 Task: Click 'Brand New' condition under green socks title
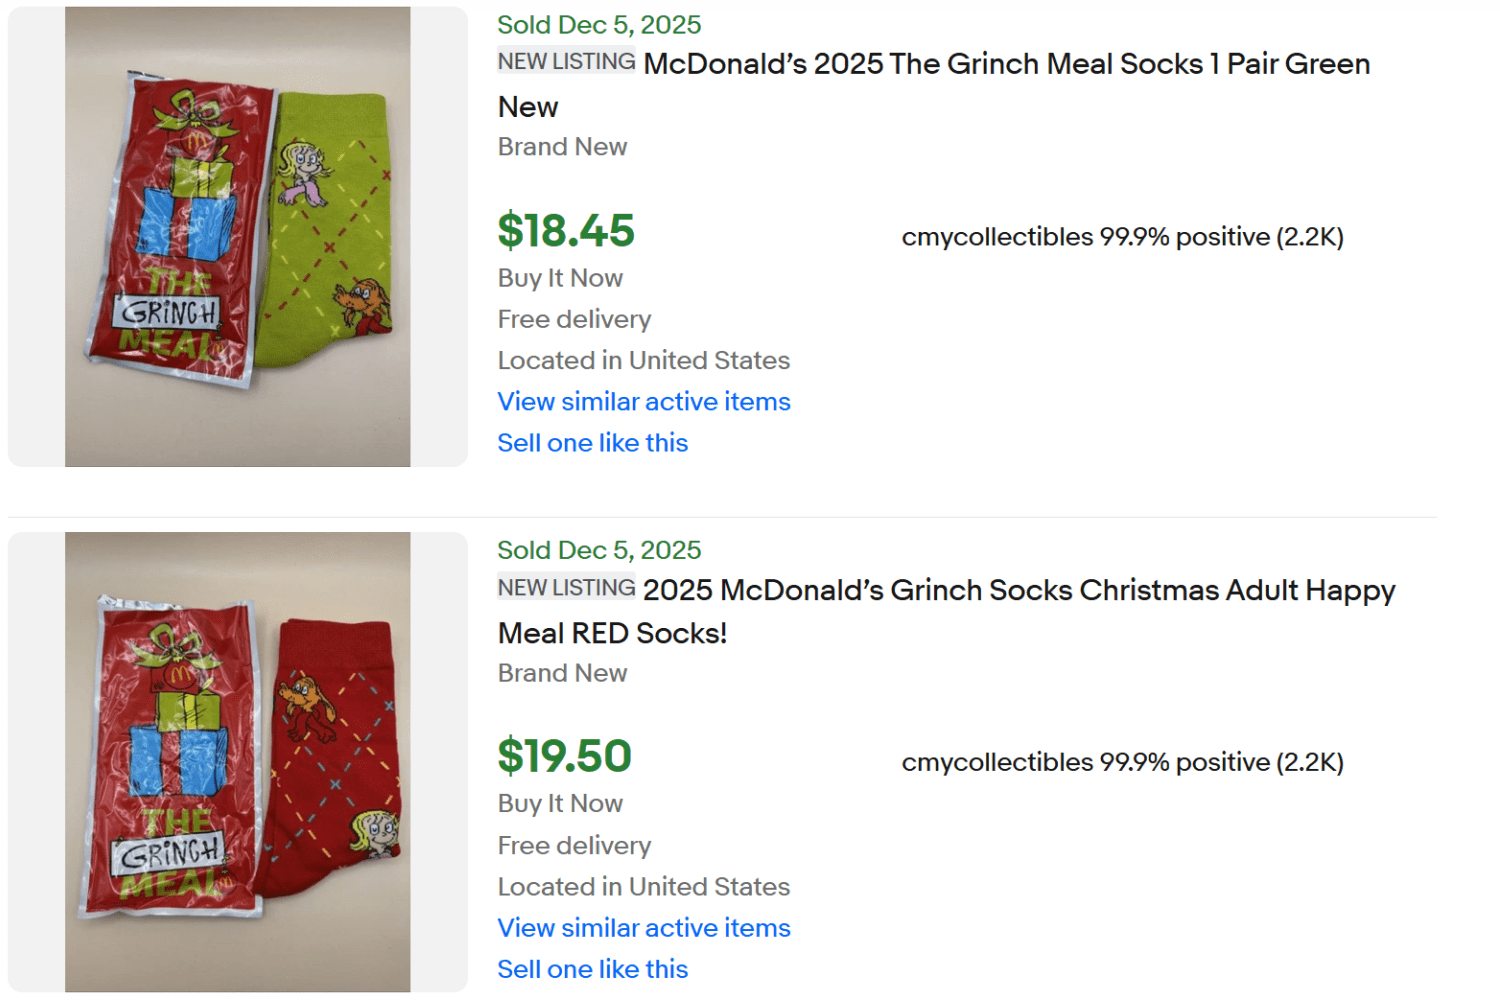(562, 147)
